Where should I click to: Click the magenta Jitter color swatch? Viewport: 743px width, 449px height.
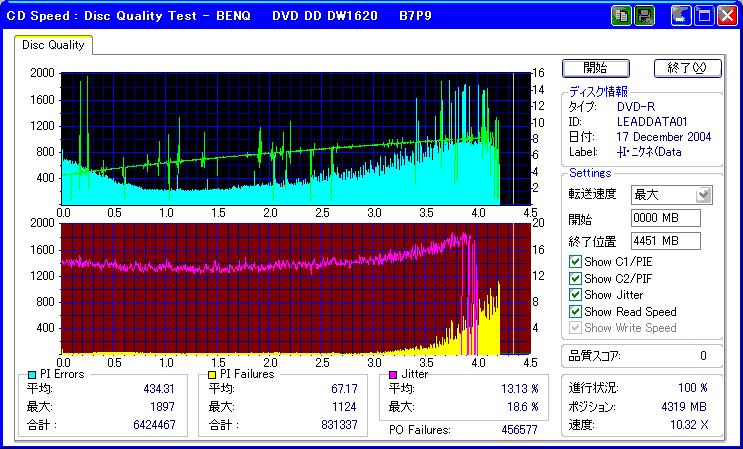[393, 375]
